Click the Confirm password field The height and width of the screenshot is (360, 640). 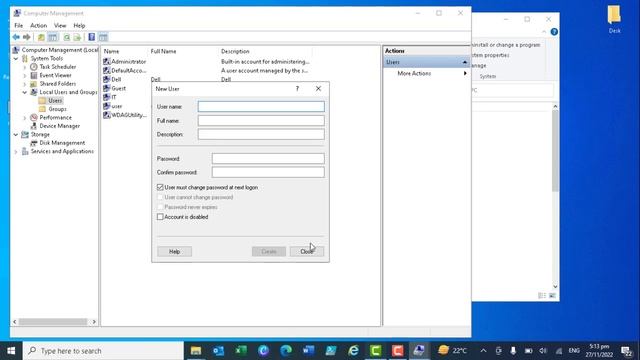pos(268,172)
